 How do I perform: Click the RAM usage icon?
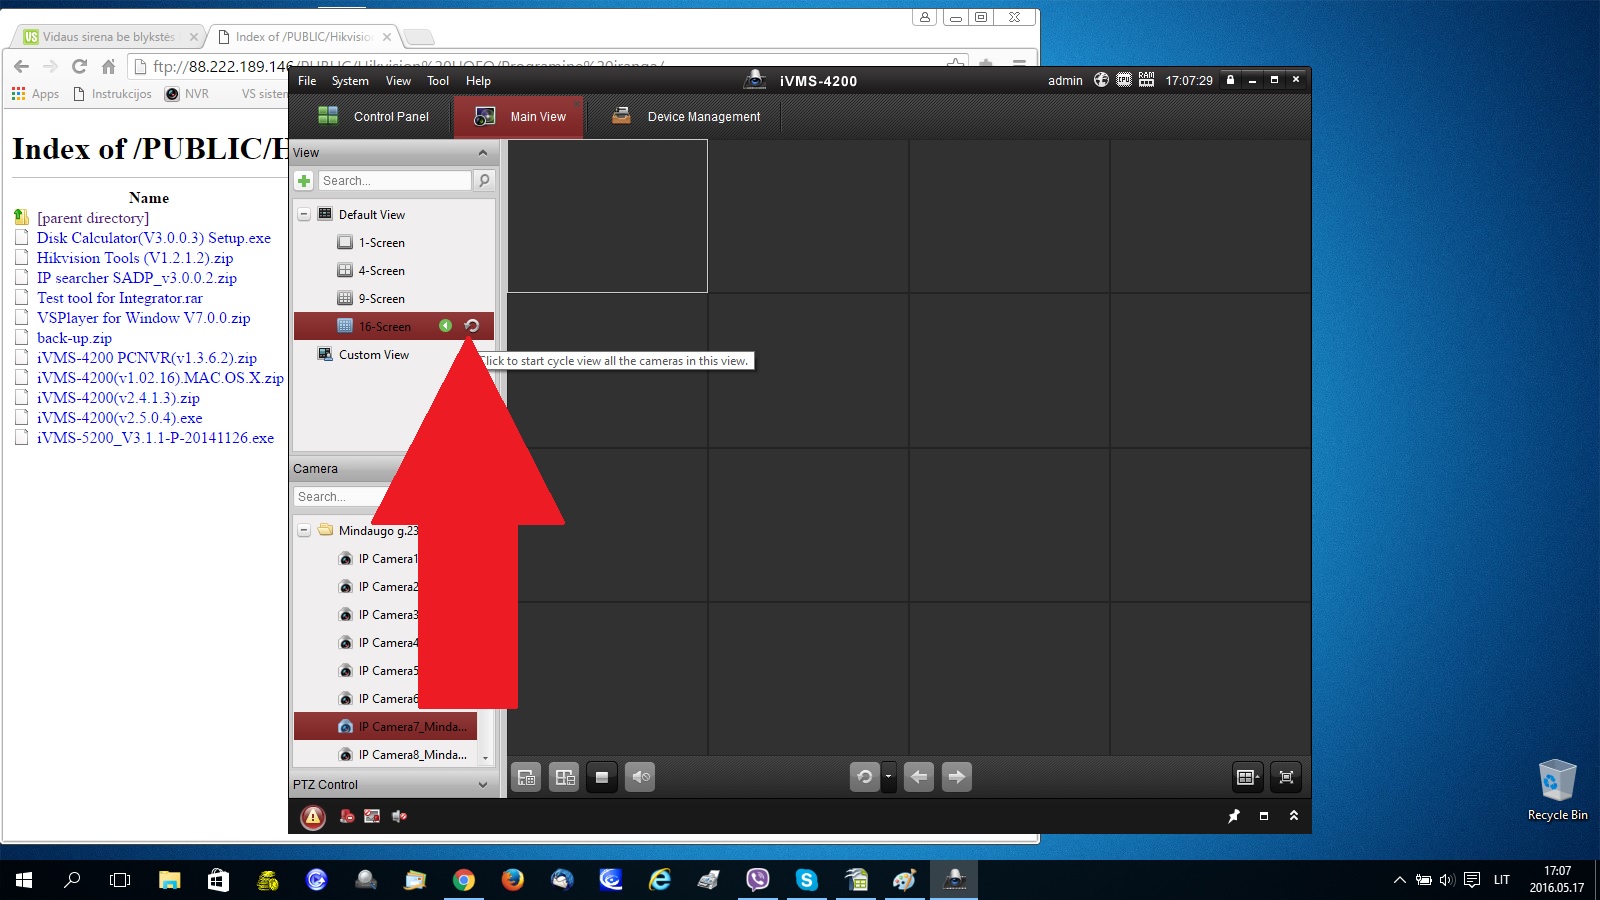[x=1146, y=80]
